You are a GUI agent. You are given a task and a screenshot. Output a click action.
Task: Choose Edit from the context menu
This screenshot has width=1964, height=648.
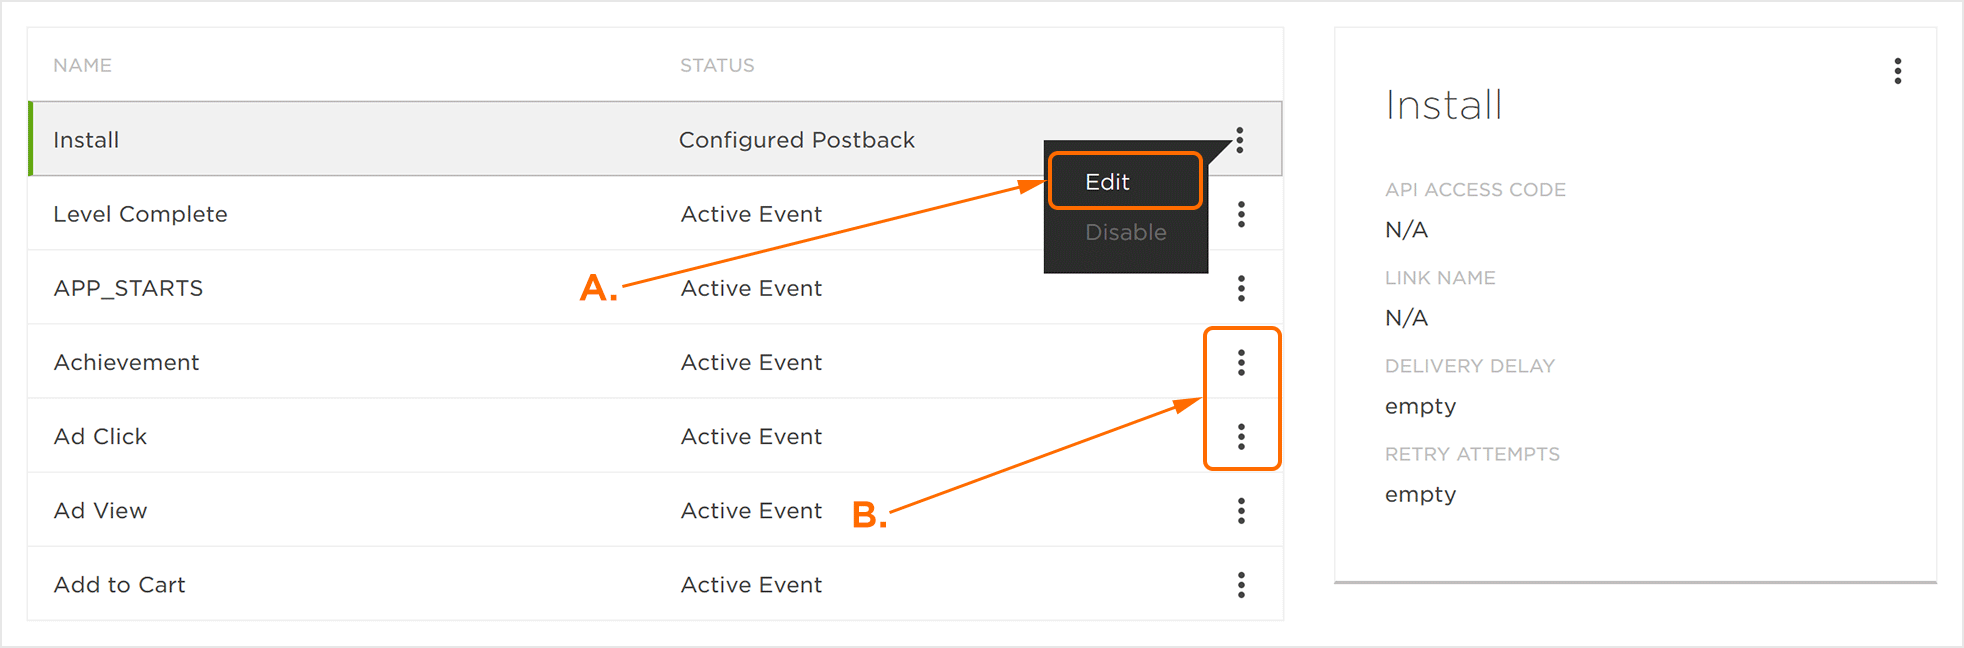click(1108, 182)
